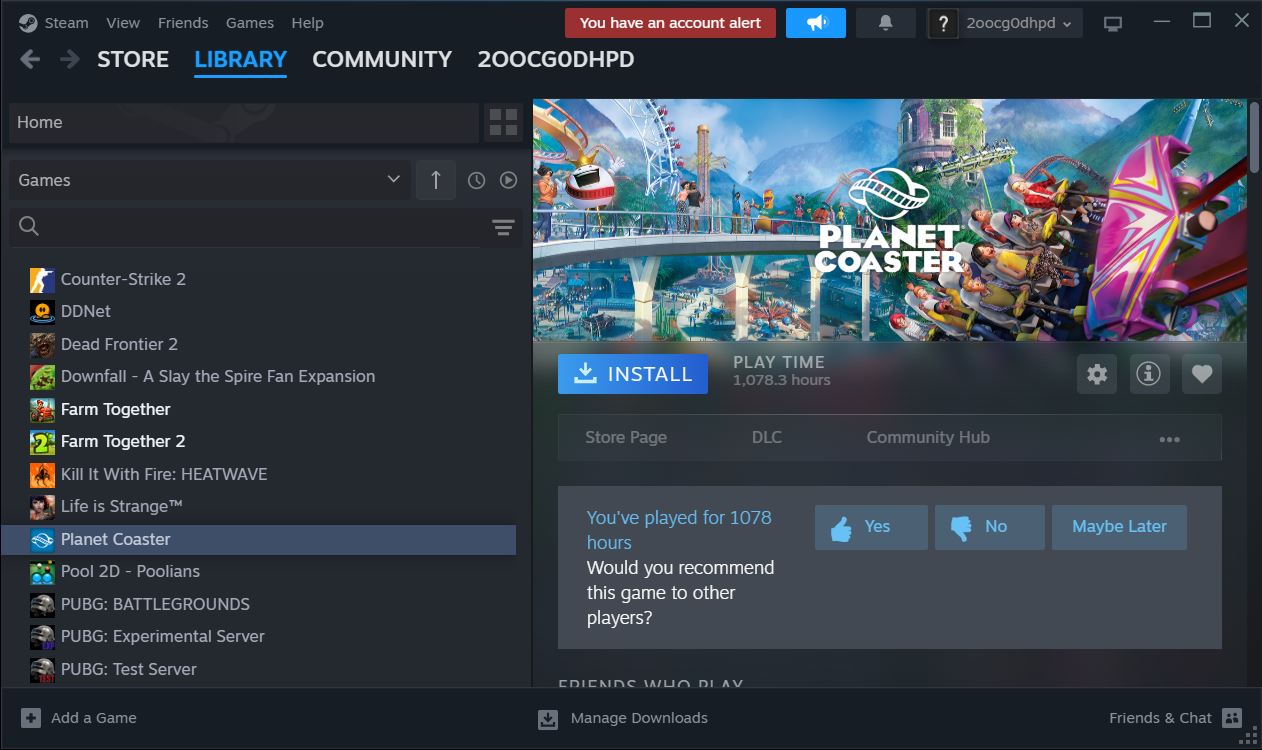1262x750 pixels.
Task: Click the Counter-Strike 2 game icon
Action: (x=42, y=279)
